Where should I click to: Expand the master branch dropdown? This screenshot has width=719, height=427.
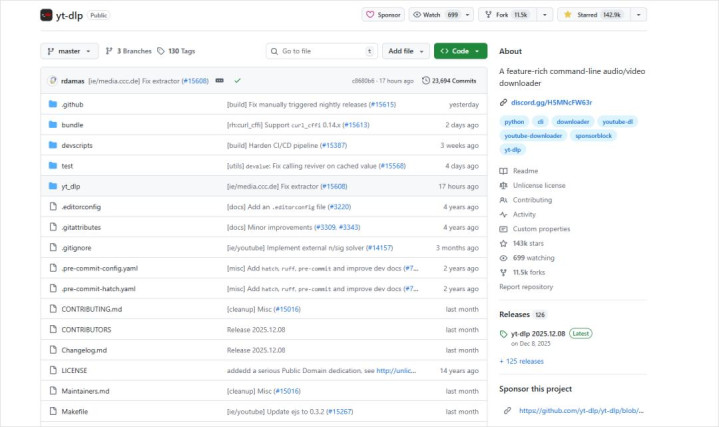pos(69,51)
